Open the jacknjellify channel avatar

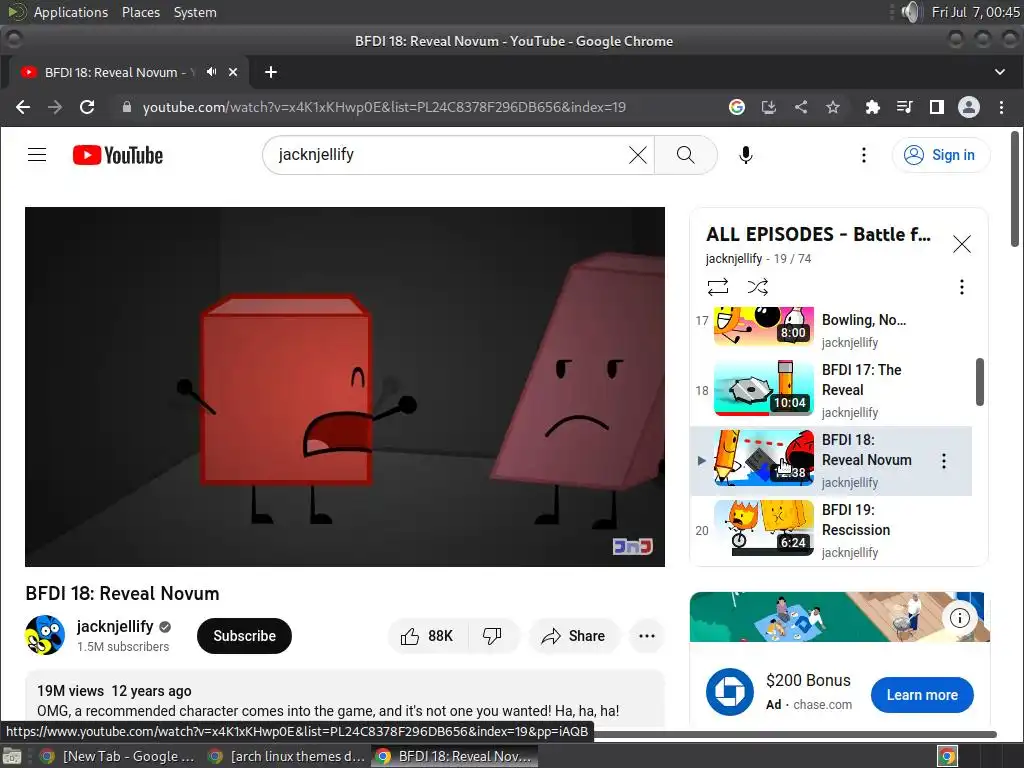pos(45,635)
